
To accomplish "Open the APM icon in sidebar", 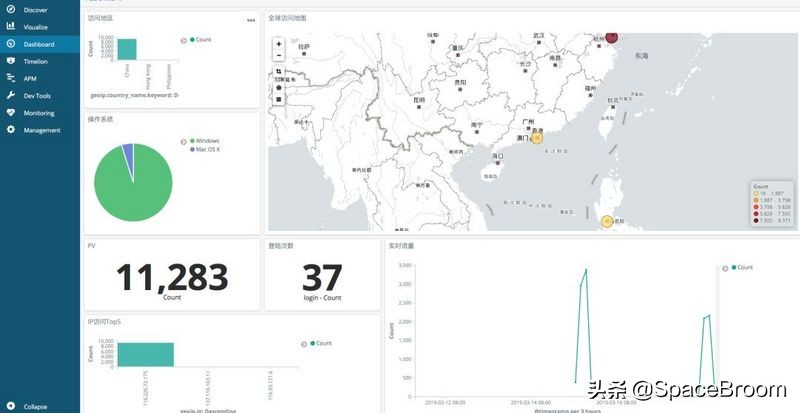I will 11,78.
